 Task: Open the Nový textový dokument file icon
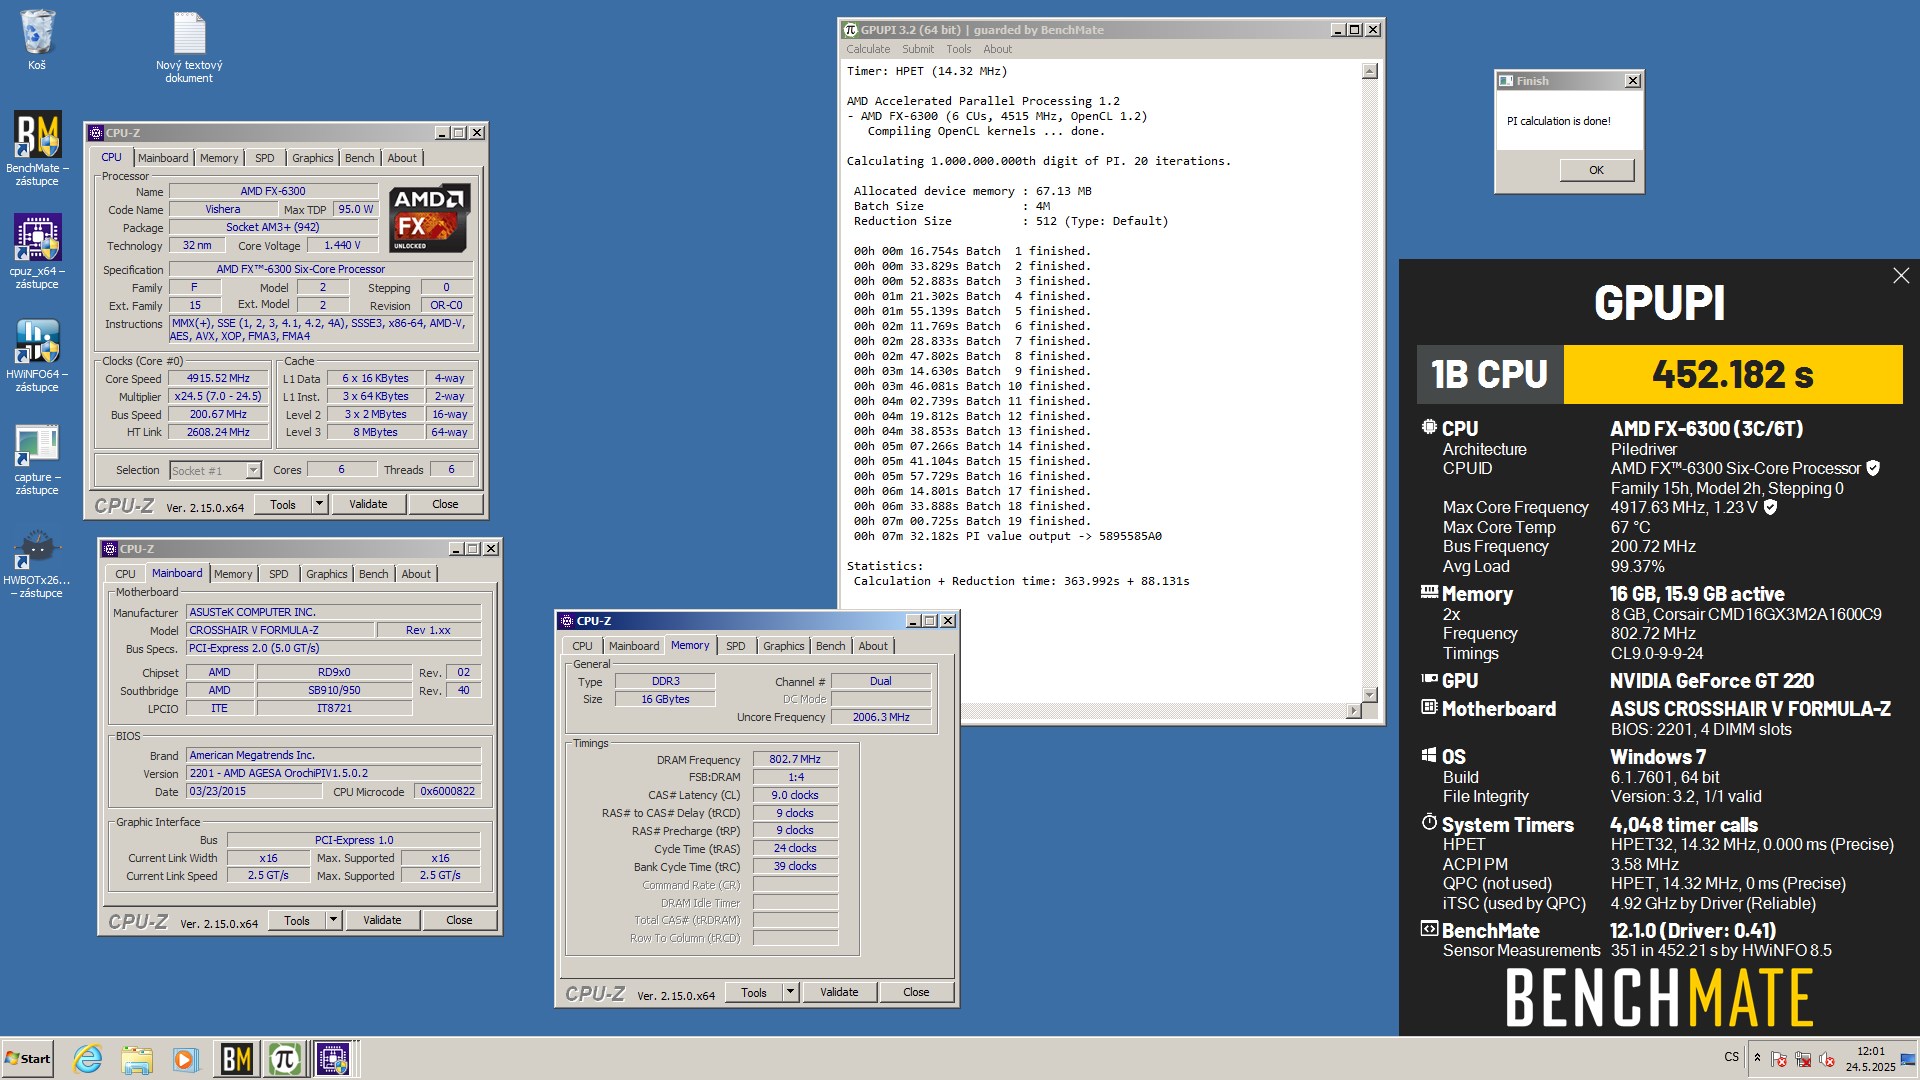click(189, 46)
